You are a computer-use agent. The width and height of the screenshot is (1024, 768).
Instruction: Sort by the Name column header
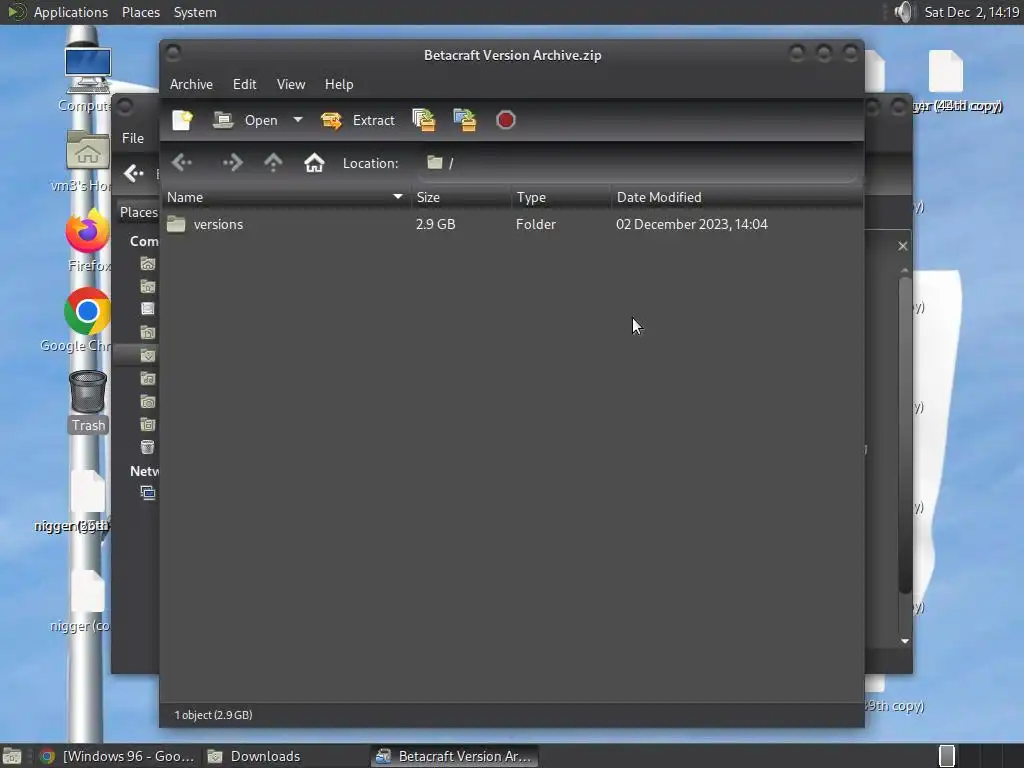(x=286, y=197)
